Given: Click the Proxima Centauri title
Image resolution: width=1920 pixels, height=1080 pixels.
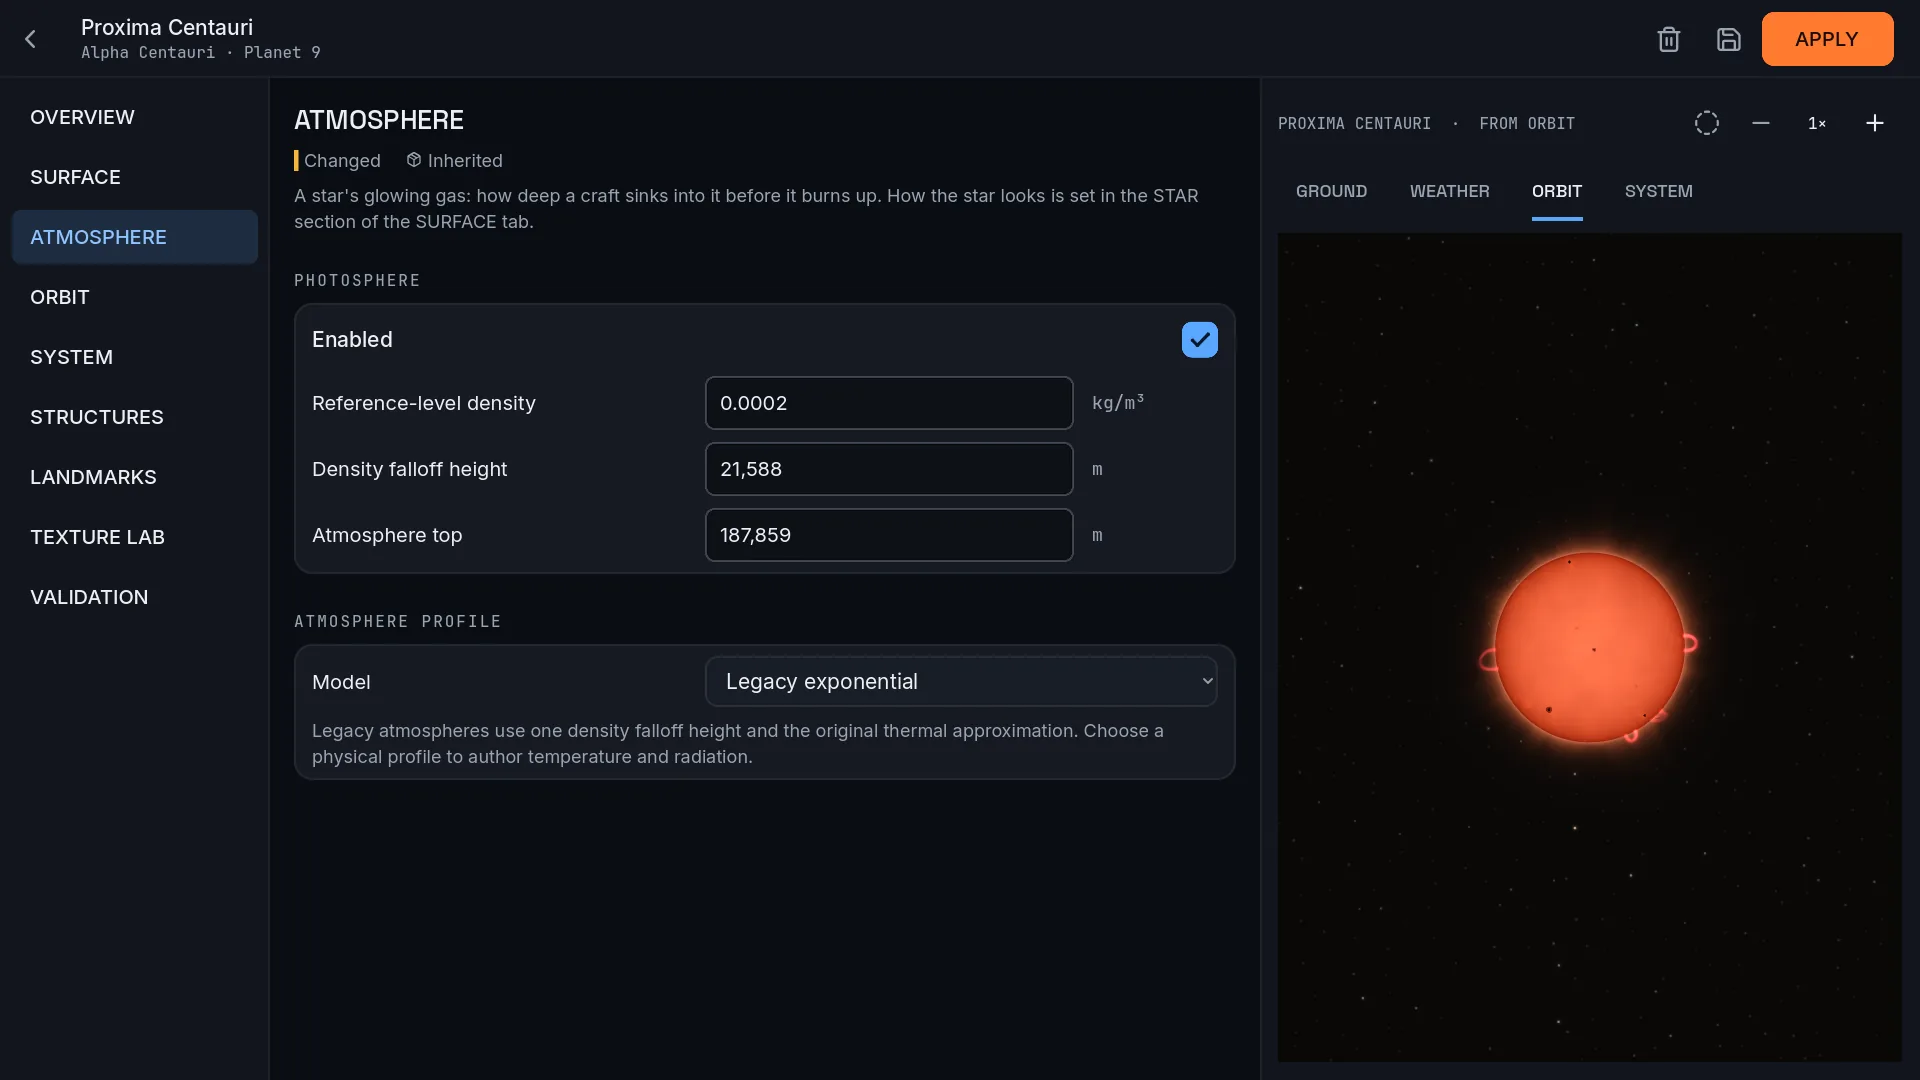Looking at the screenshot, I should (167, 27).
